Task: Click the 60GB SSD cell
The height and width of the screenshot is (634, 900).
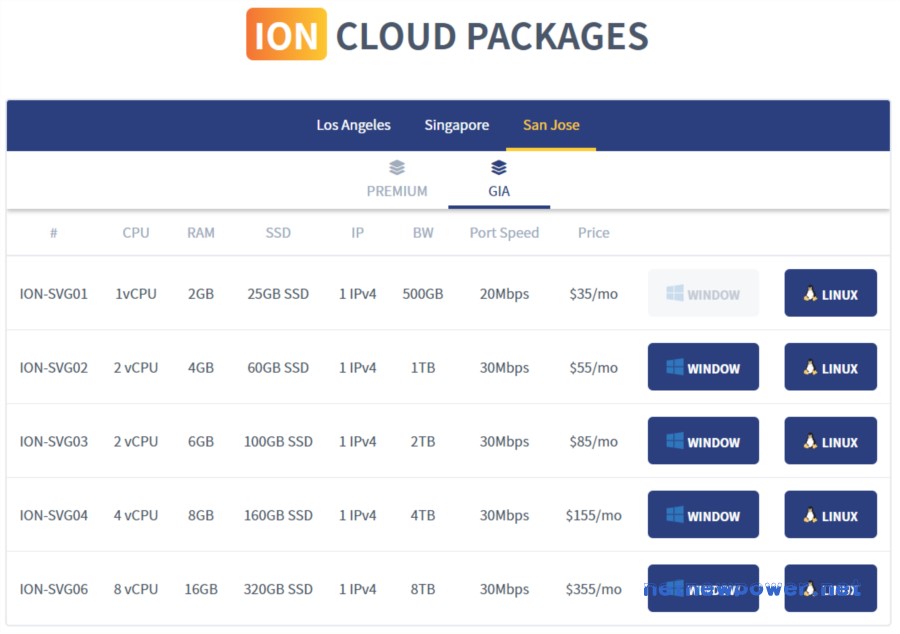Action: [278, 368]
